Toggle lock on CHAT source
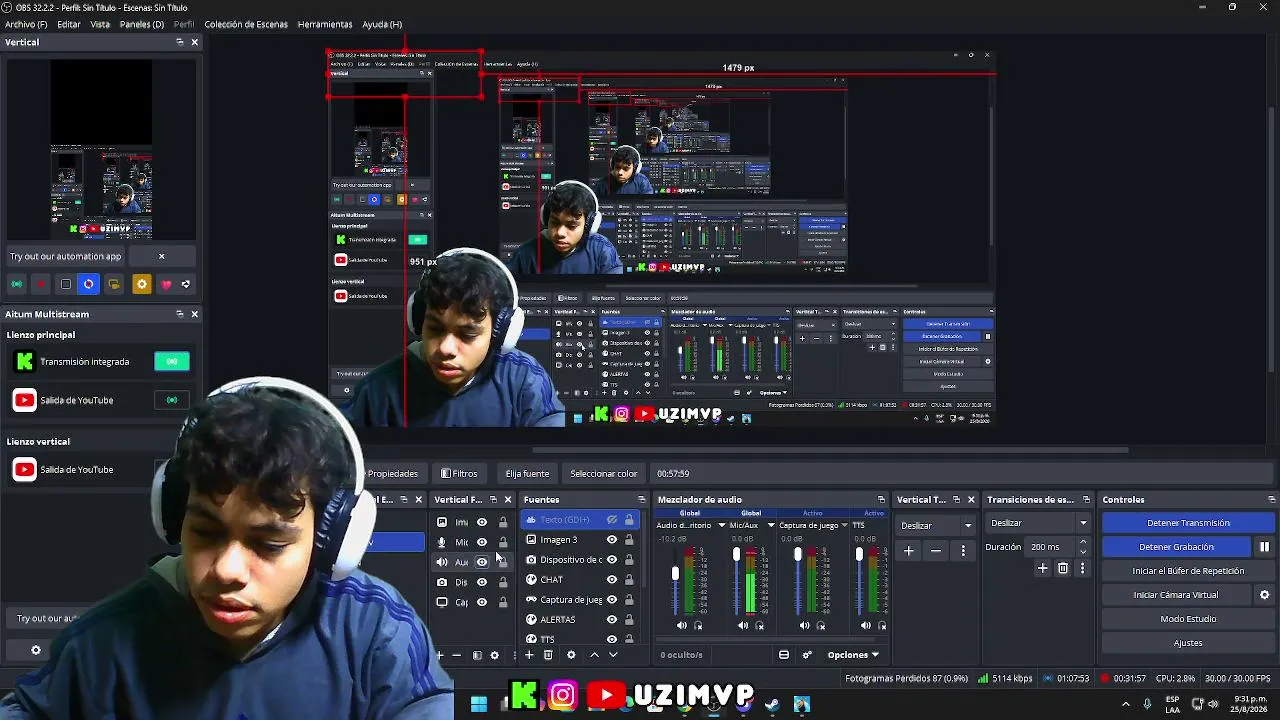This screenshot has width=1280, height=720. click(629, 580)
